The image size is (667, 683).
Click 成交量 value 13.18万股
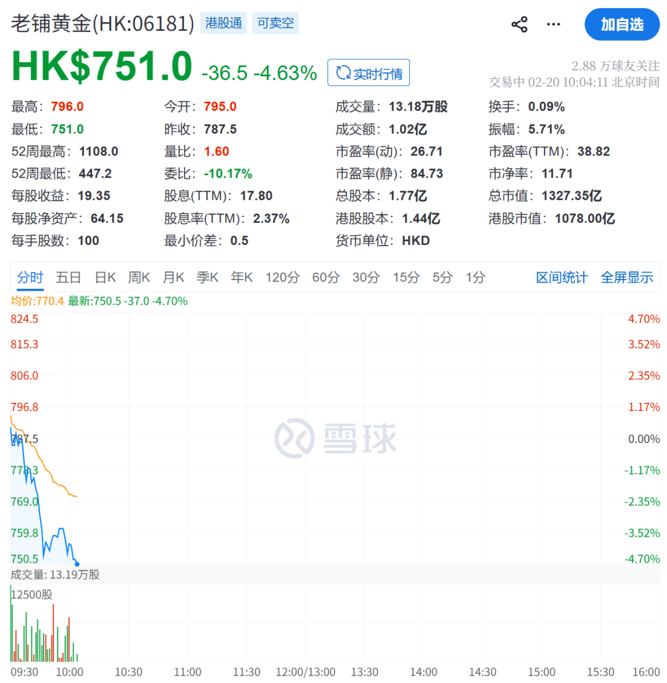click(x=418, y=107)
